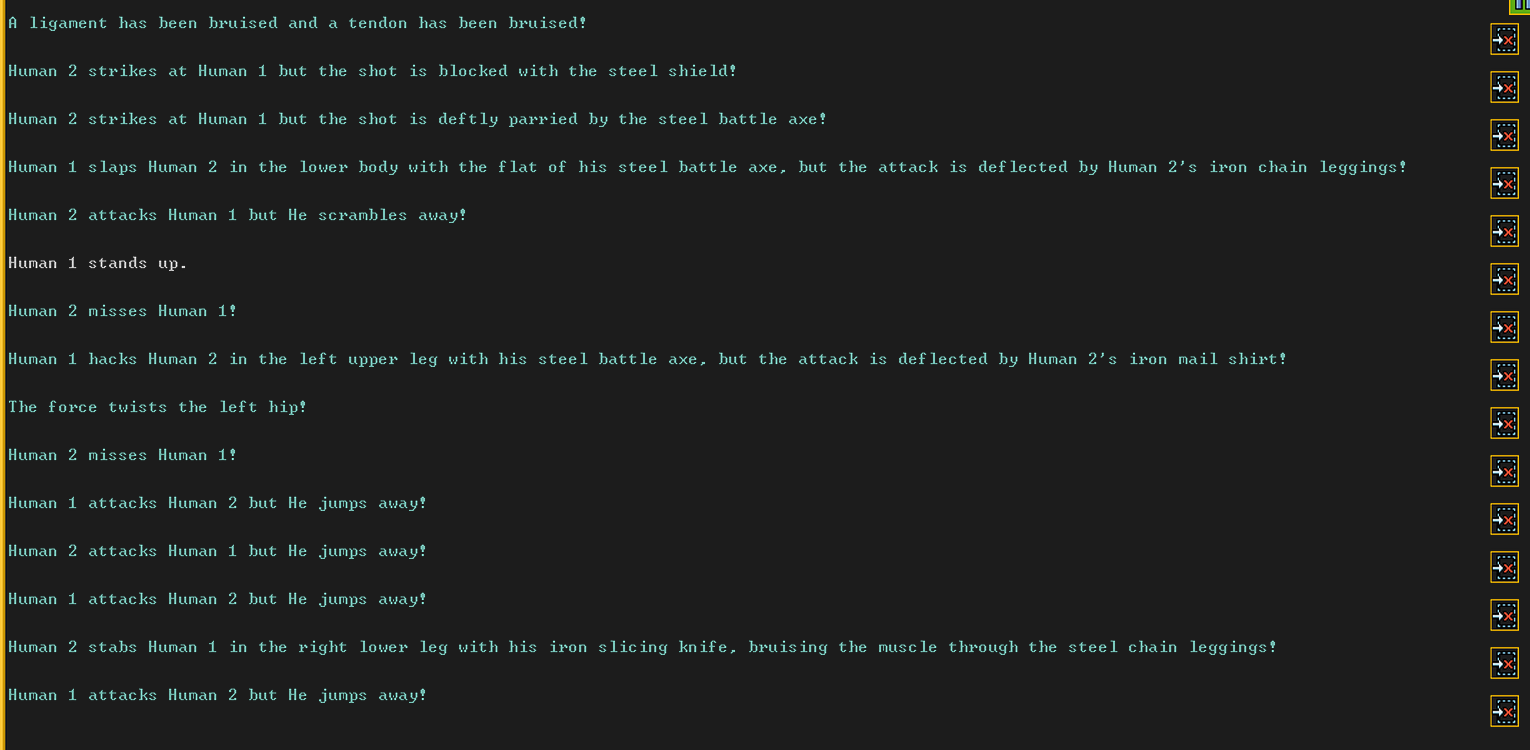Zoom to where Human 1 stands up
The image size is (1530, 750).
click(x=1504, y=280)
